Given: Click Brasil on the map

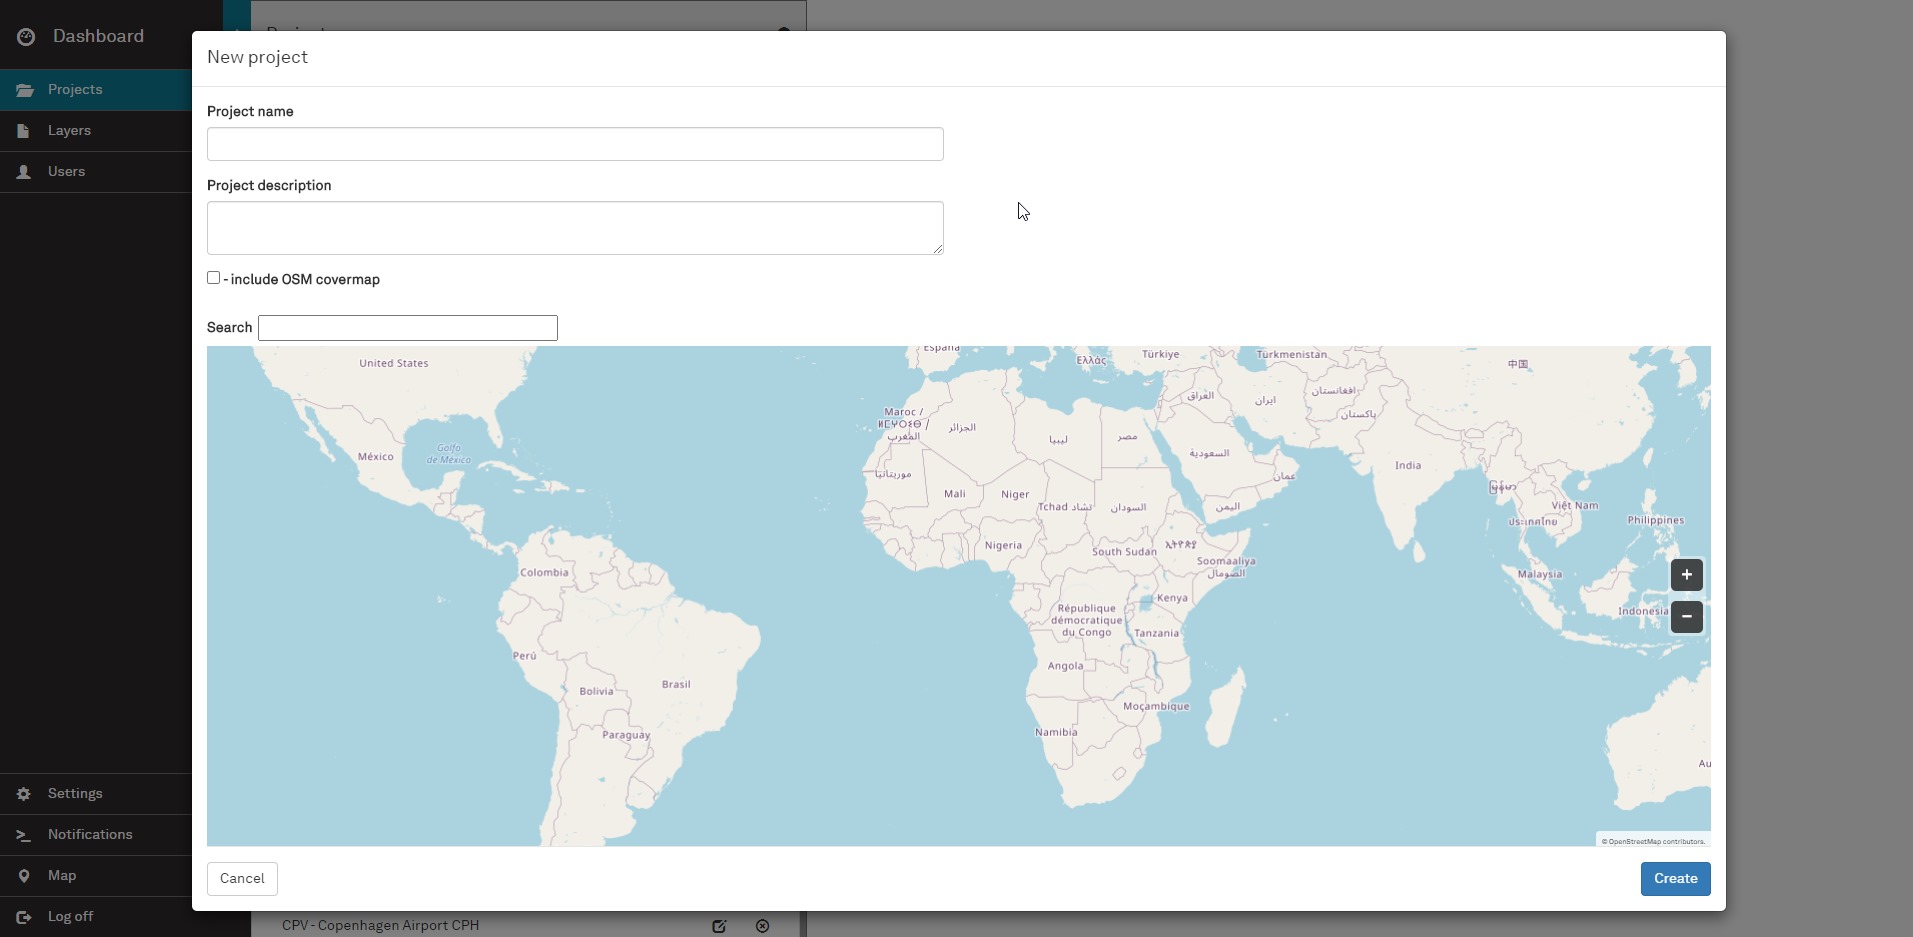Looking at the screenshot, I should click(676, 685).
